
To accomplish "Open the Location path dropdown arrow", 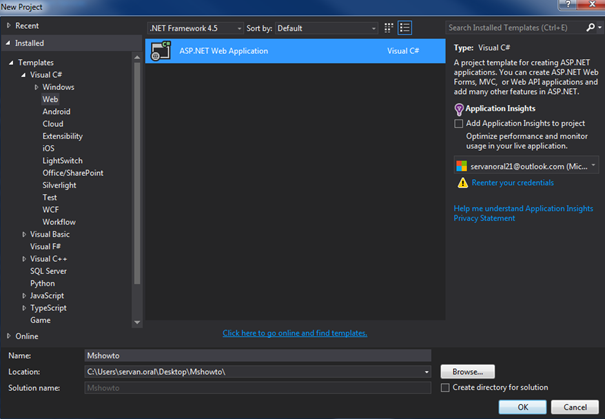I will [426, 372].
